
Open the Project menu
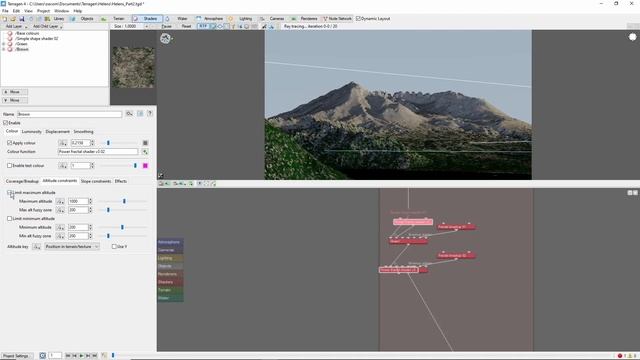click(43, 11)
